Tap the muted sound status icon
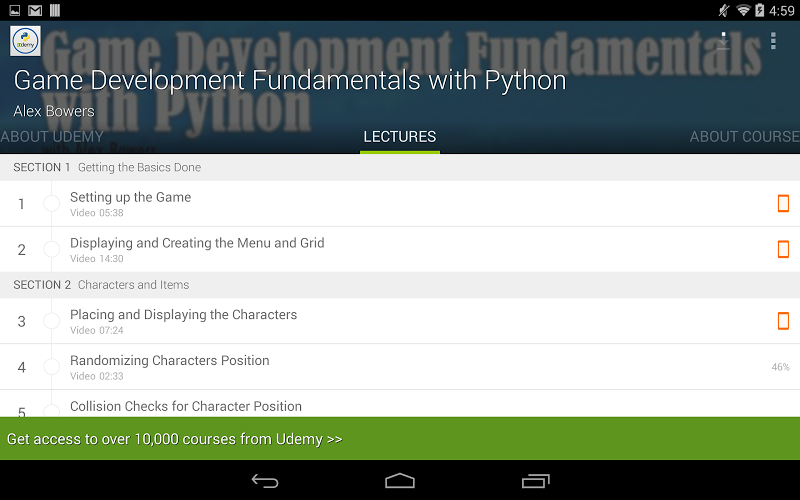The height and width of the screenshot is (500, 800). (723, 10)
